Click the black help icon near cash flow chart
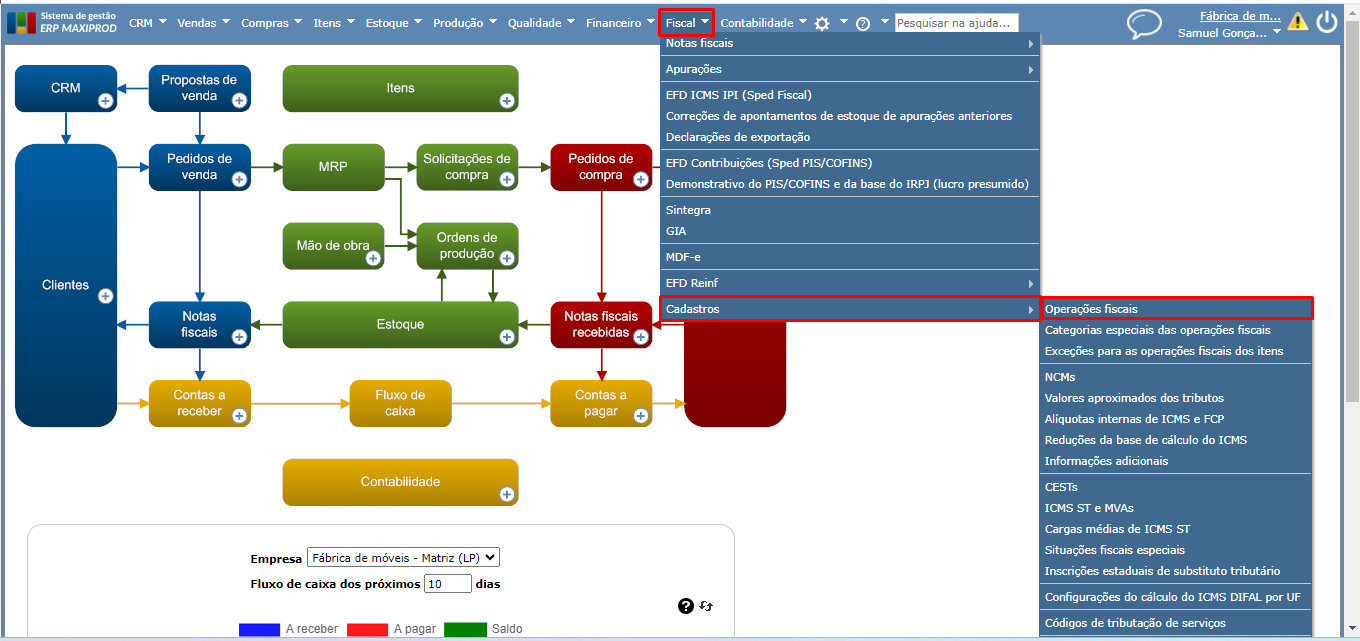Viewport: 1360px width, 641px height. [x=685, y=606]
